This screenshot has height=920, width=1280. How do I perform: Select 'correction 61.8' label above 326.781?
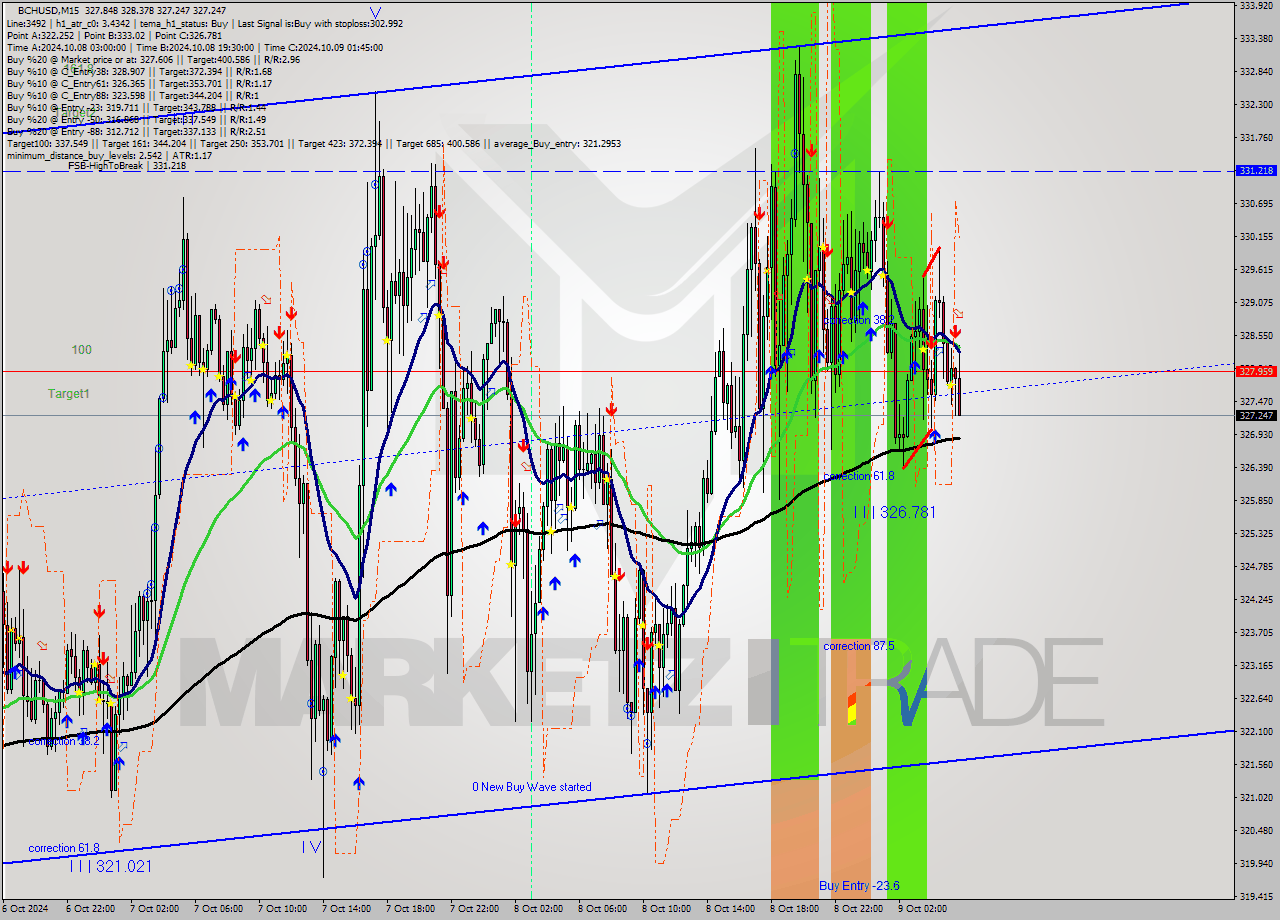[x=858, y=476]
